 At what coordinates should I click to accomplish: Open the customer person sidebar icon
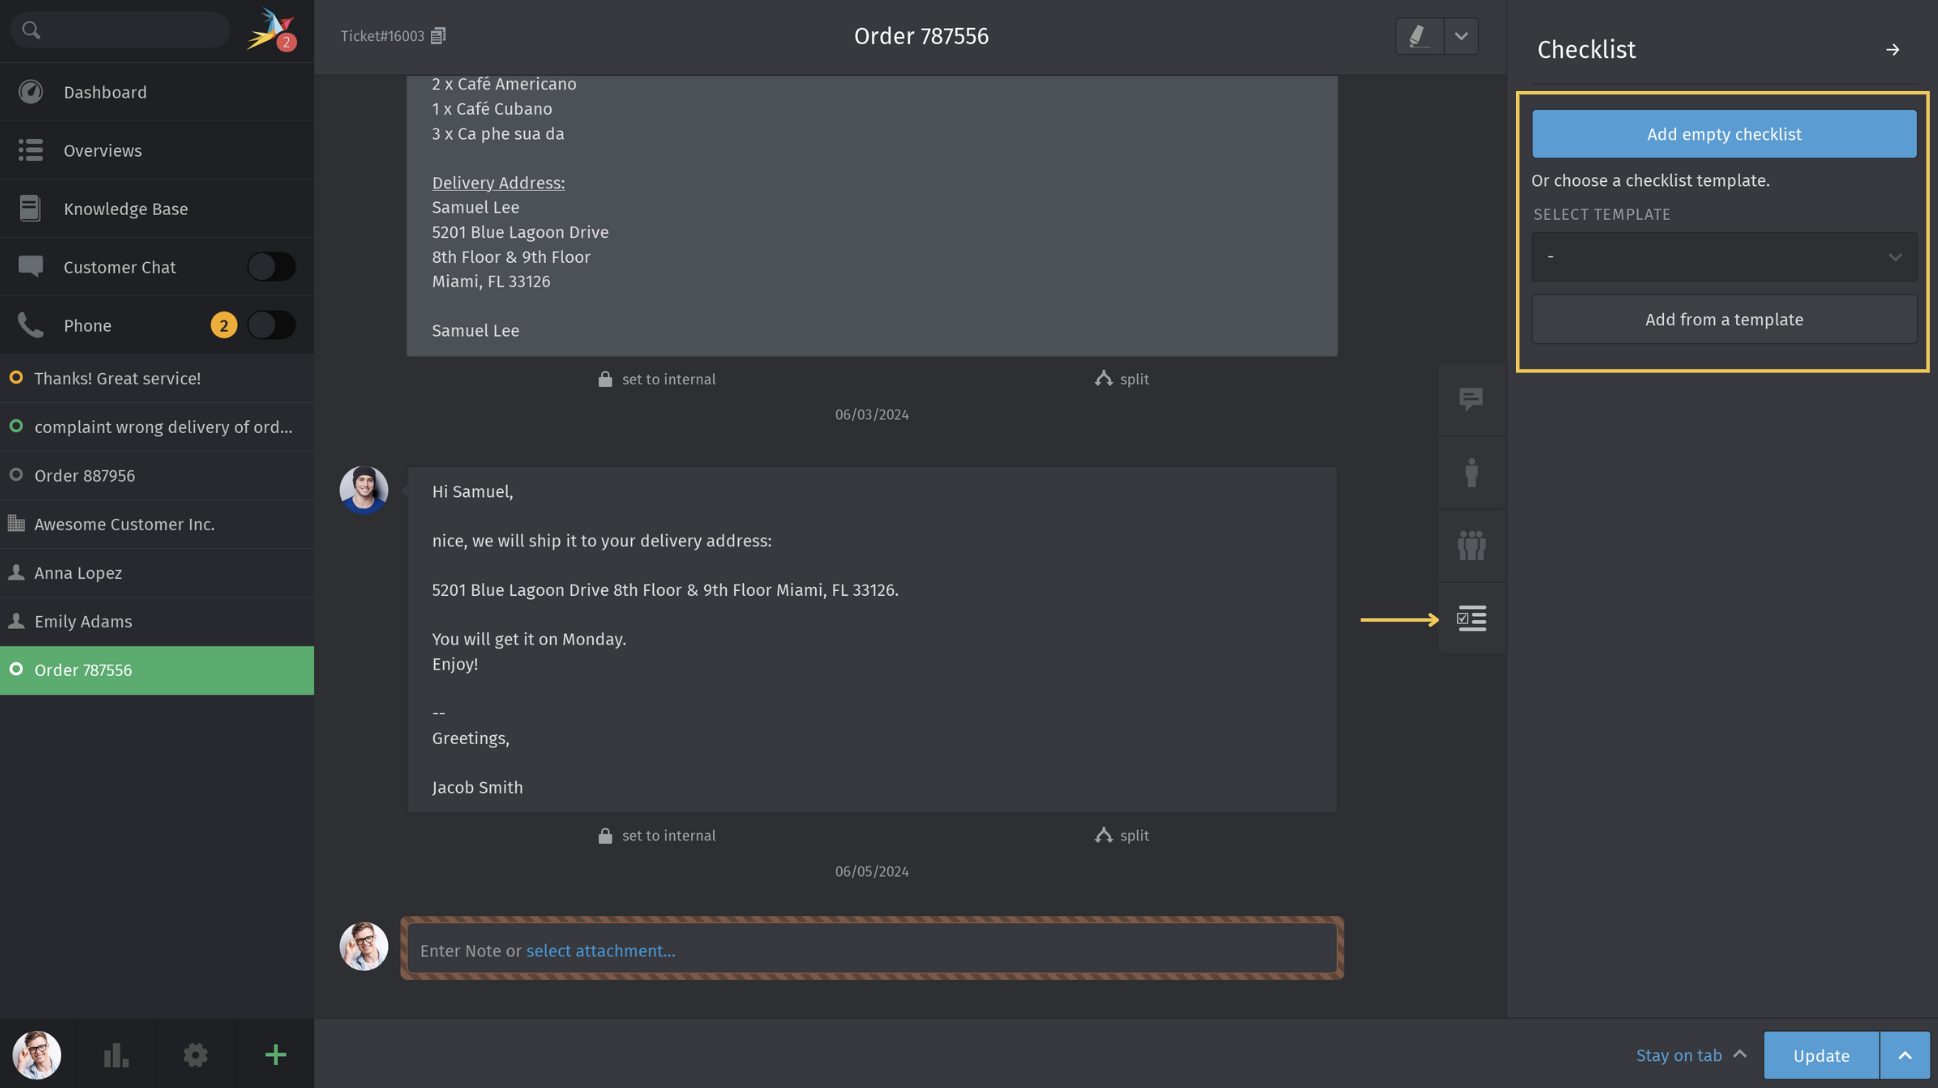(1470, 472)
